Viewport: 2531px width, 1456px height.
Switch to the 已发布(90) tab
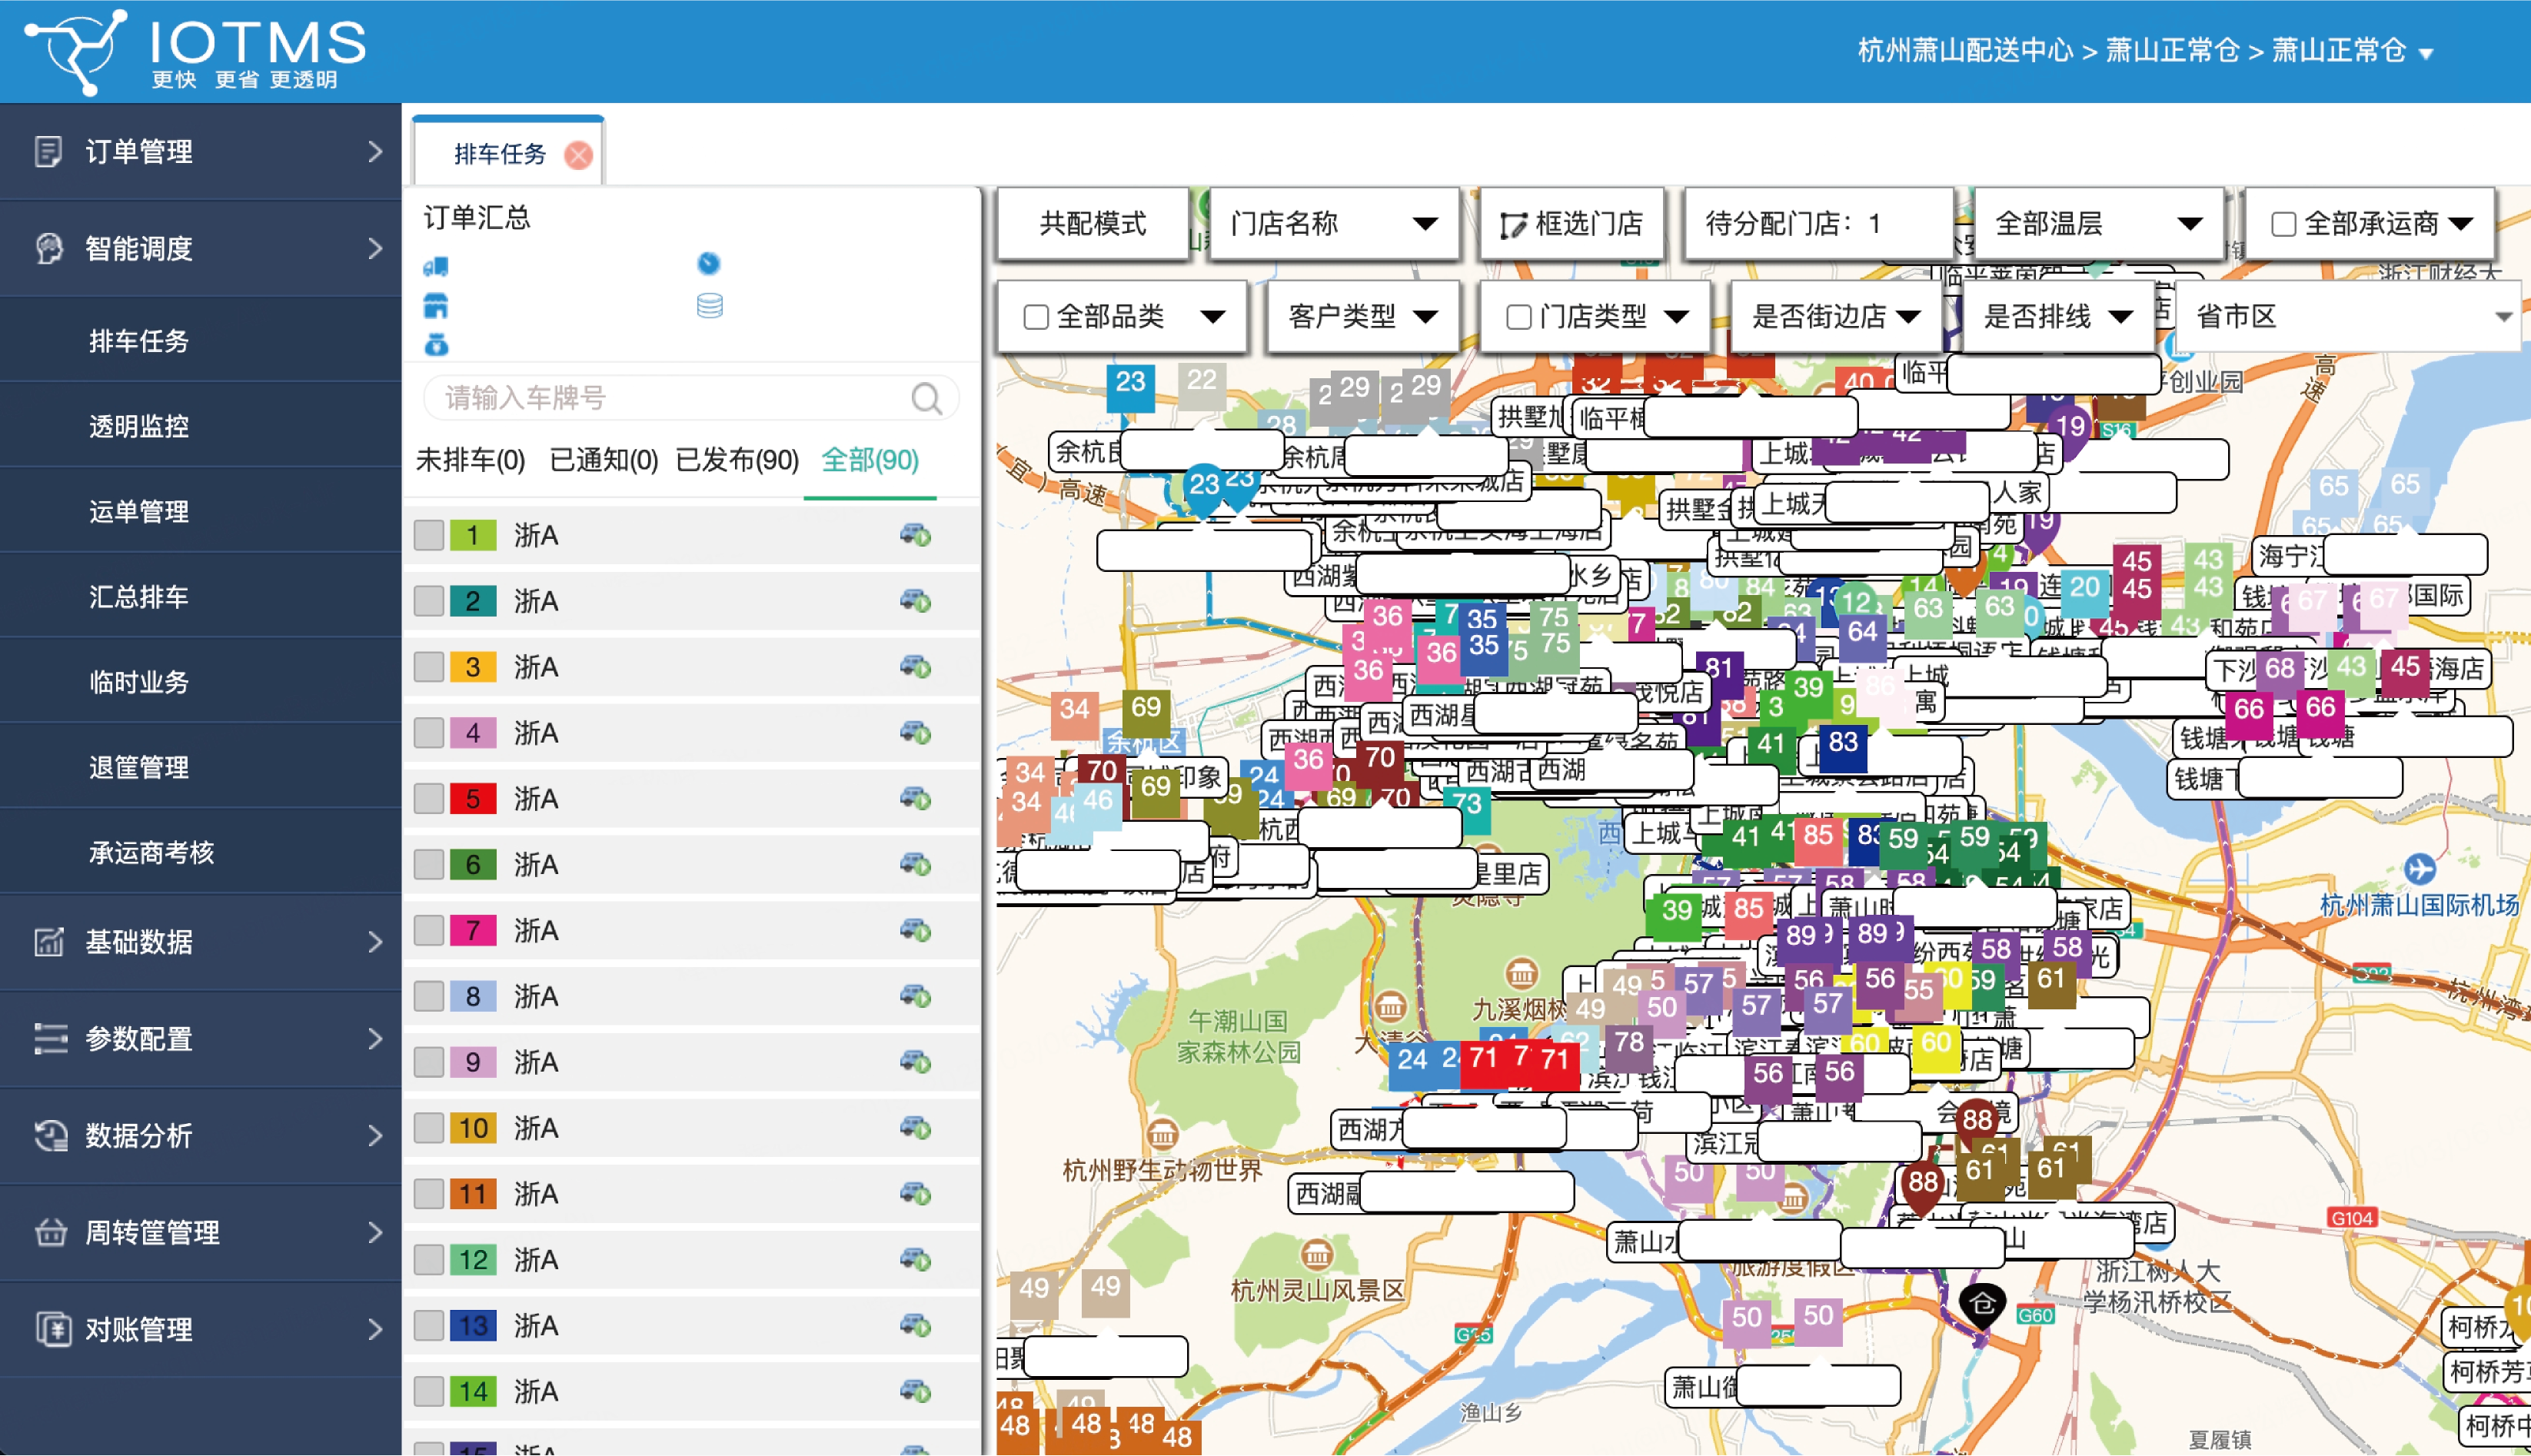pyautogui.click(x=737, y=460)
